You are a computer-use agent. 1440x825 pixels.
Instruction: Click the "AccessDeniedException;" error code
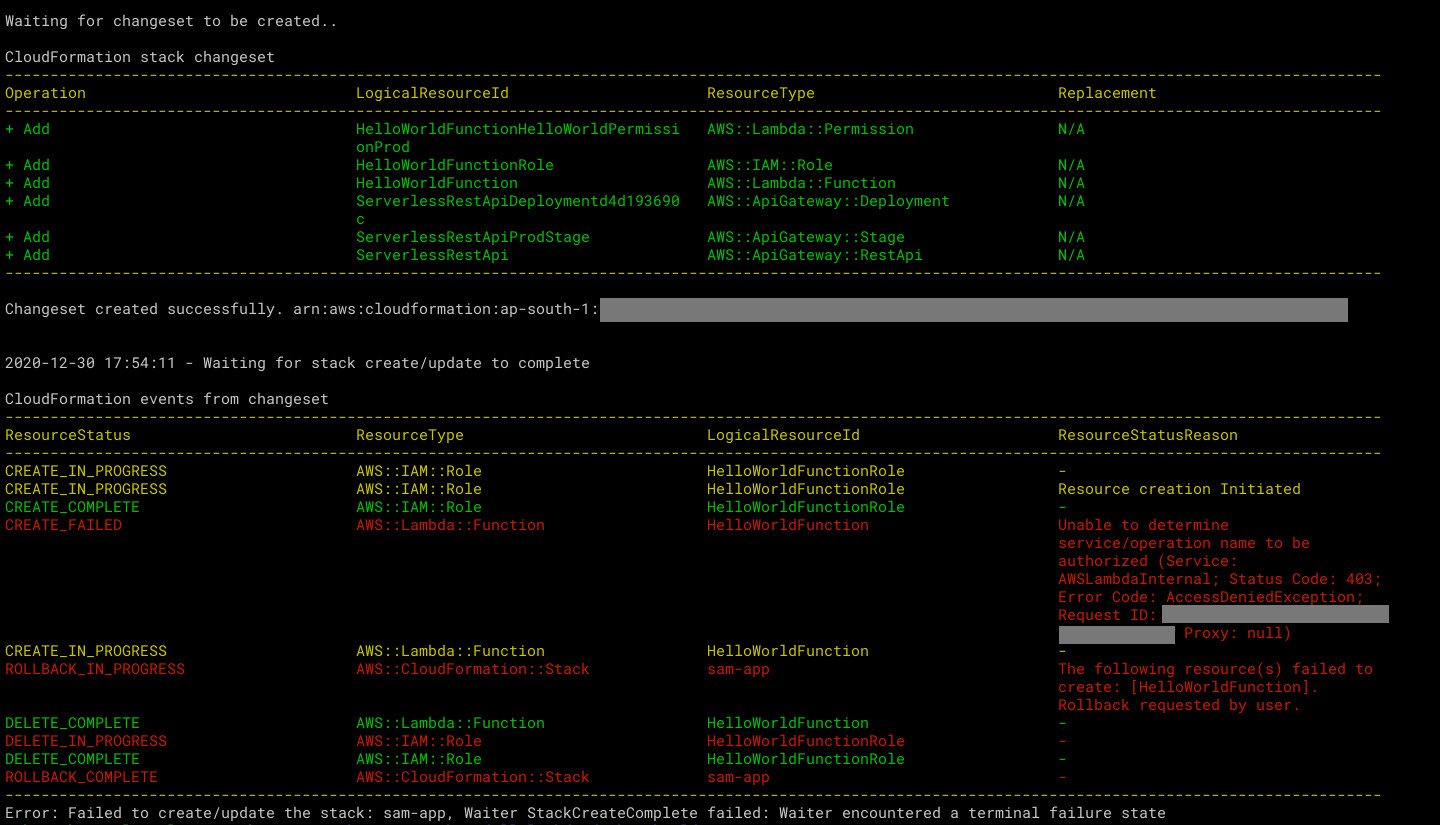1265,597
